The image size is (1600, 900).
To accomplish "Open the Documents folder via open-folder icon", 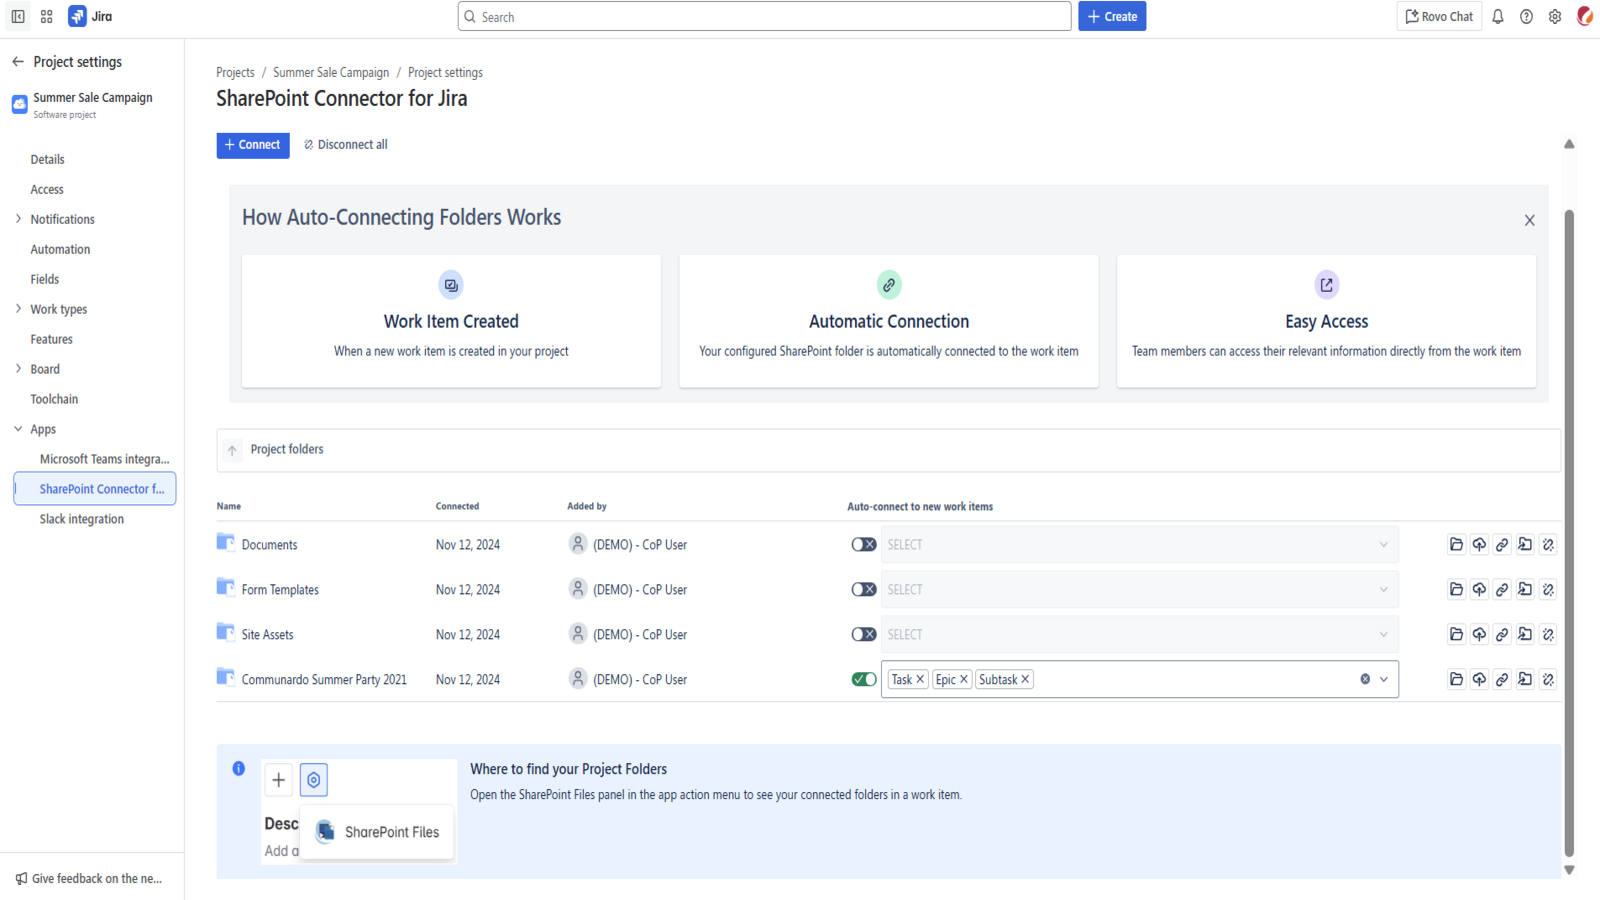I will point(1456,545).
